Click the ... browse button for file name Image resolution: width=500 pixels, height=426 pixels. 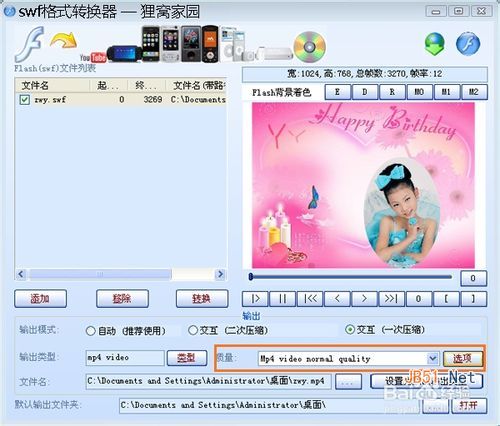(x=348, y=382)
